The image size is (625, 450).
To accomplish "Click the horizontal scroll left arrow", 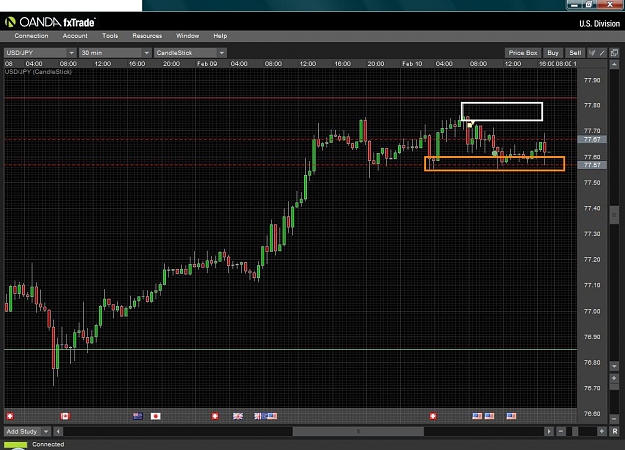I will (58, 431).
